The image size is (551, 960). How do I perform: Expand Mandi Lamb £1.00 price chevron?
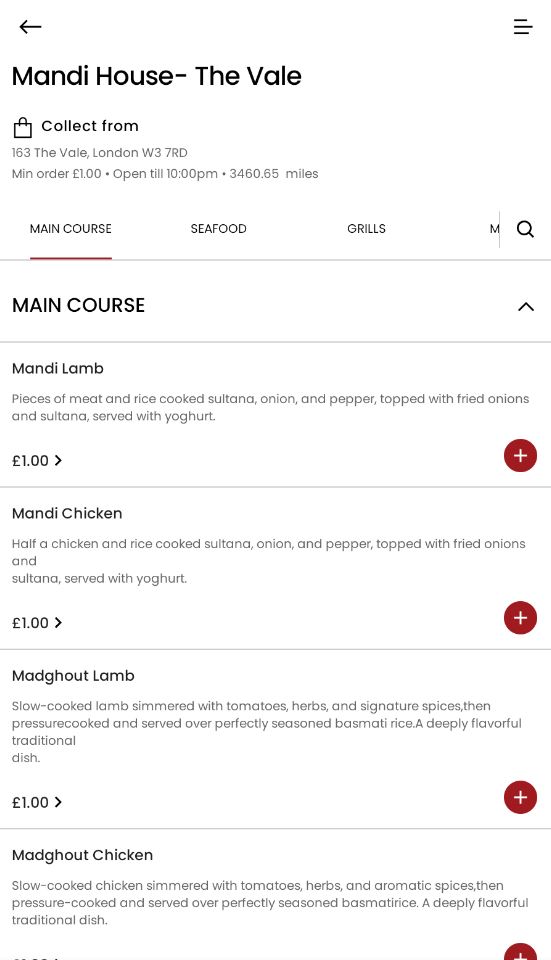tap(58, 460)
